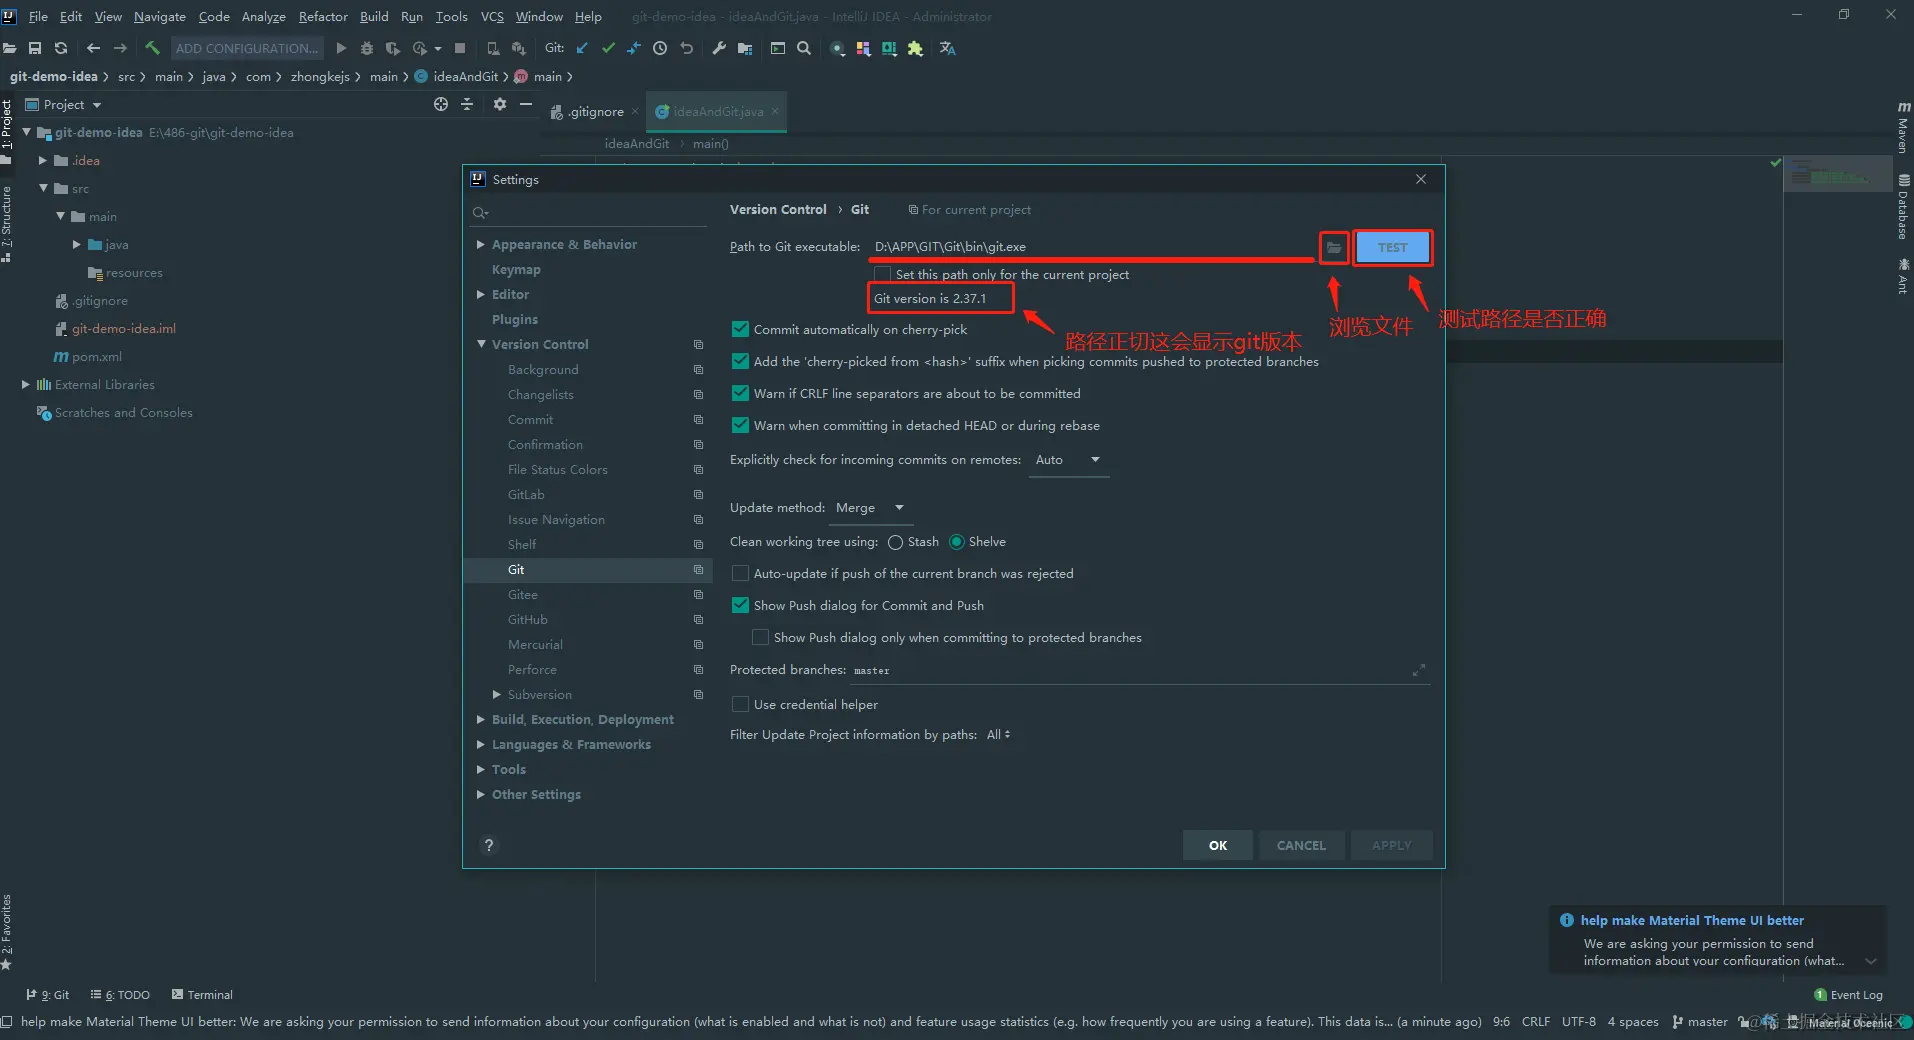Click the Git Commit checkmark icon
Screen dimensions: 1914x1040
click(608, 48)
